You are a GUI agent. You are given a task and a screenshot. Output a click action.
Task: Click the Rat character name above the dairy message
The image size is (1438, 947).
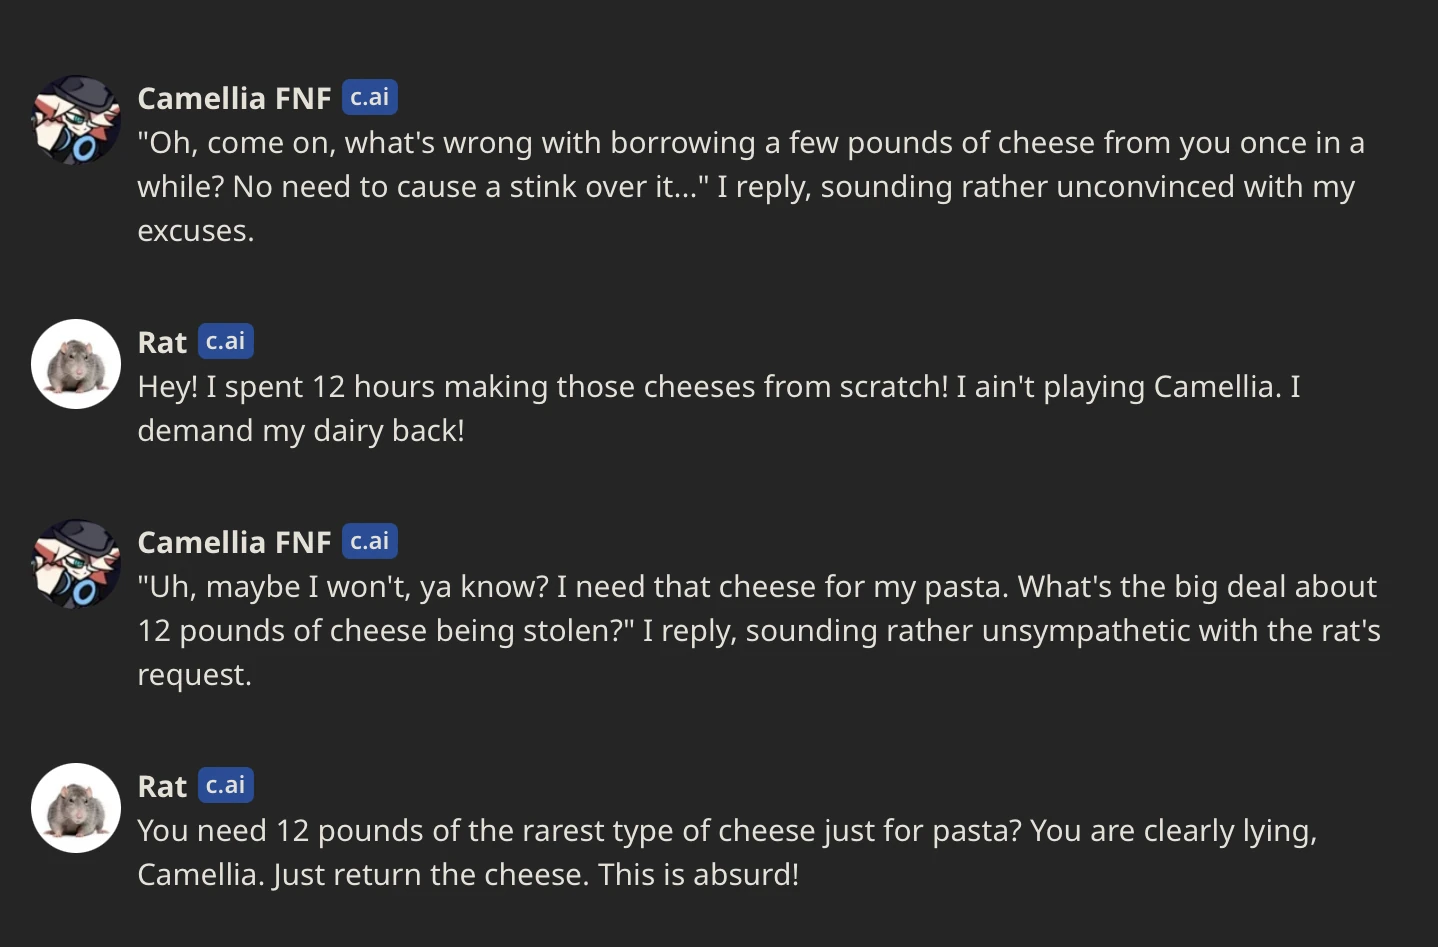pyautogui.click(x=161, y=341)
